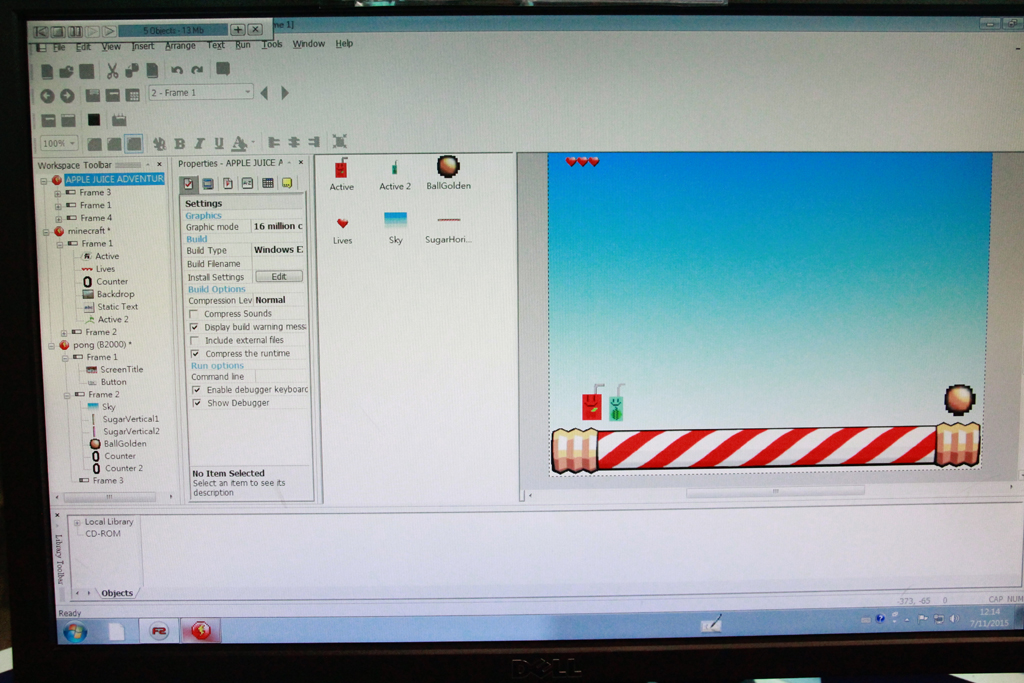The height and width of the screenshot is (683, 1024).
Task: Click the New file toolbar icon
Action: pos(47,71)
